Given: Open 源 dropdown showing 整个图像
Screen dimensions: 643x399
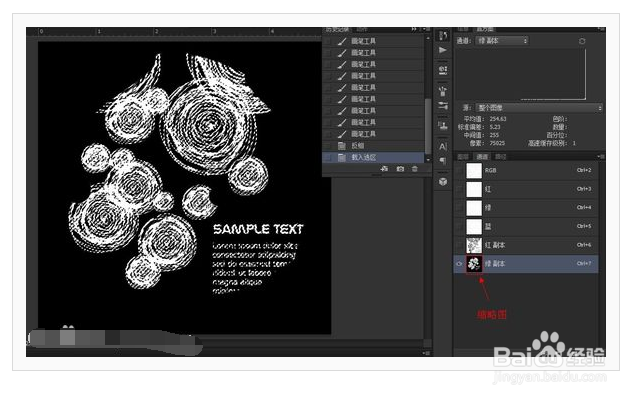Looking at the screenshot, I should point(538,108).
